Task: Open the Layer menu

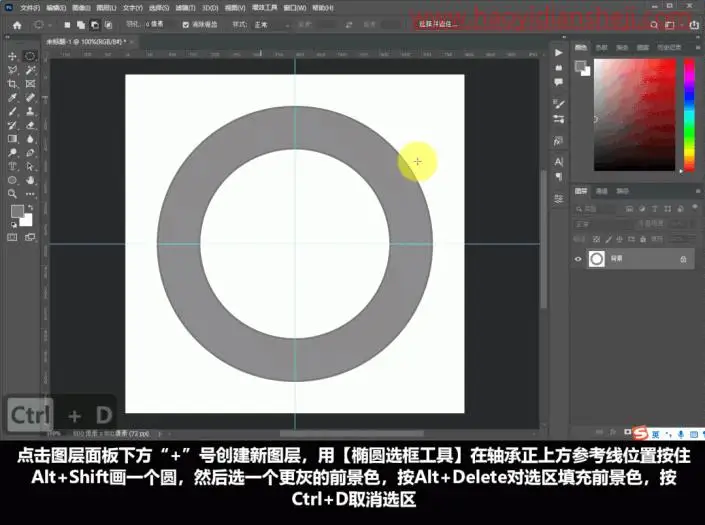Action: (106, 8)
